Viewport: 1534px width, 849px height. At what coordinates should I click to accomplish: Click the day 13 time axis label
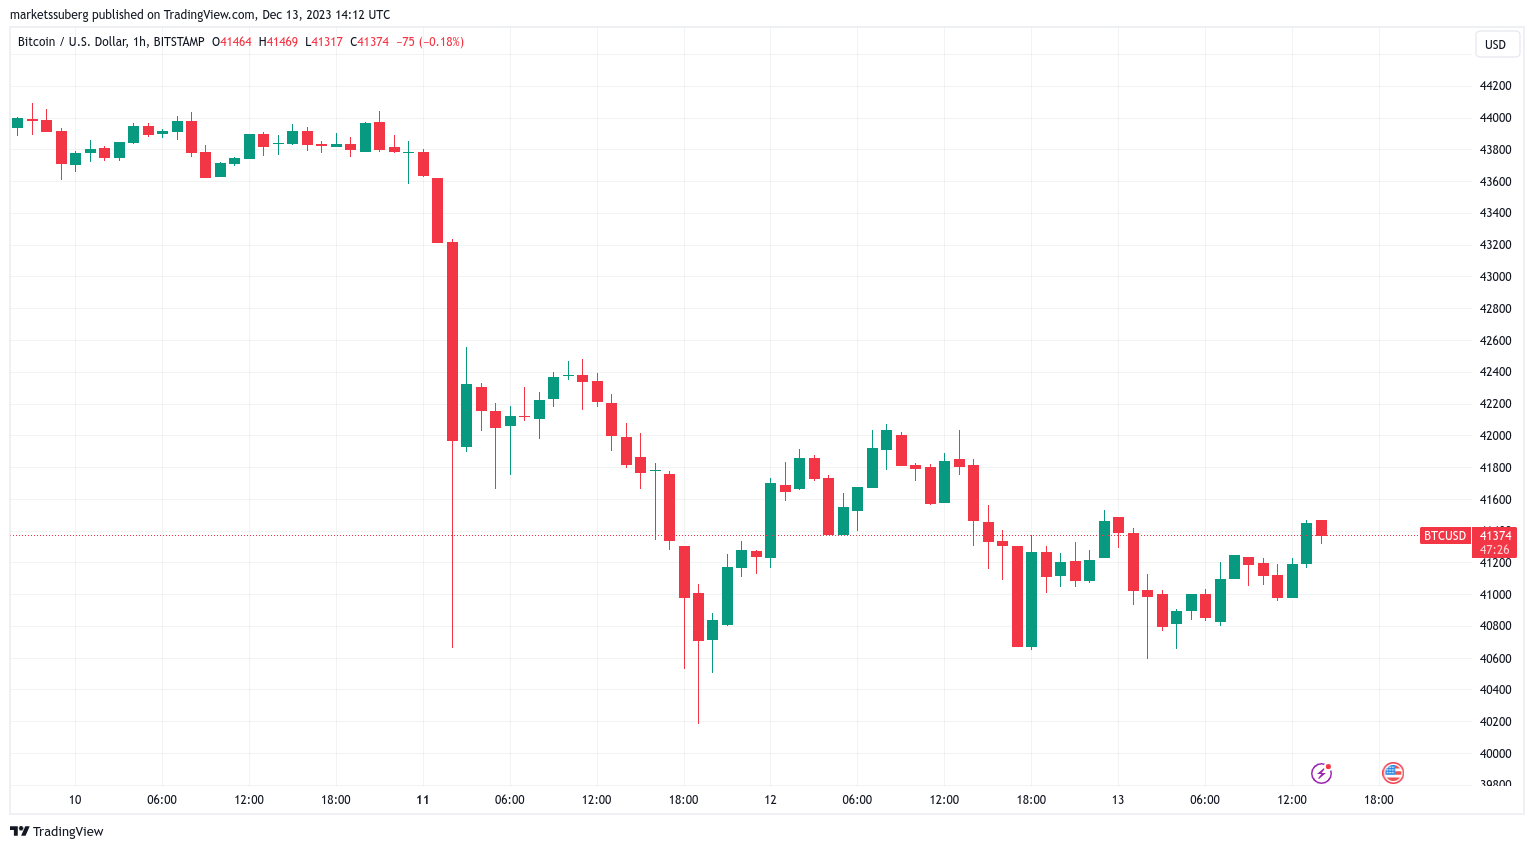point(1118,800)
